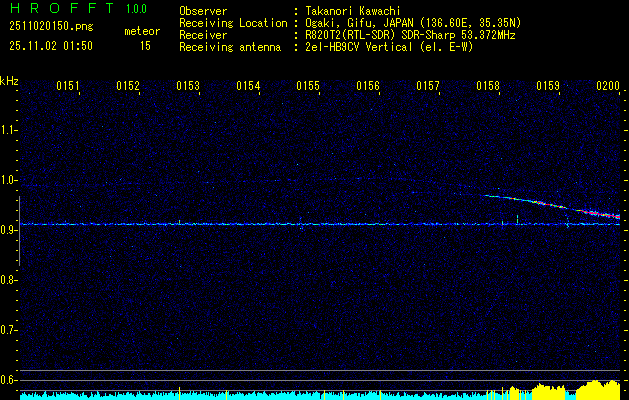
Task: Click the 0151 time marker
Action: 68,87
